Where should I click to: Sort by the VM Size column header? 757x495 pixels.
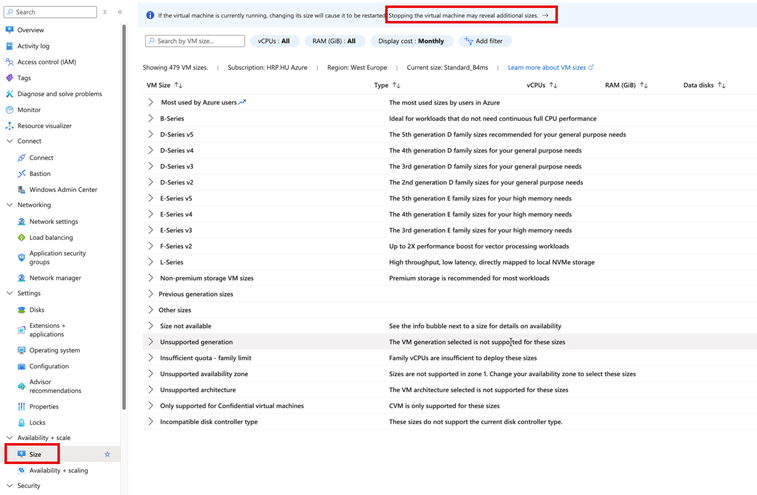coord(165,86)
